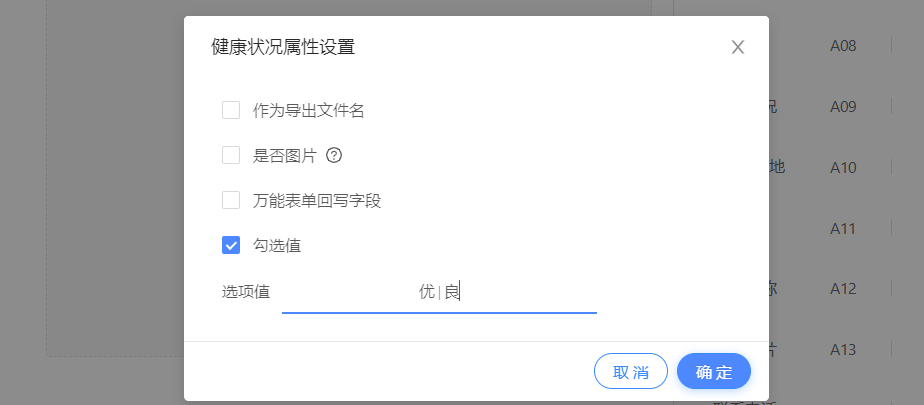Select the A11 cell in the background list

click(x=843, y=229)
